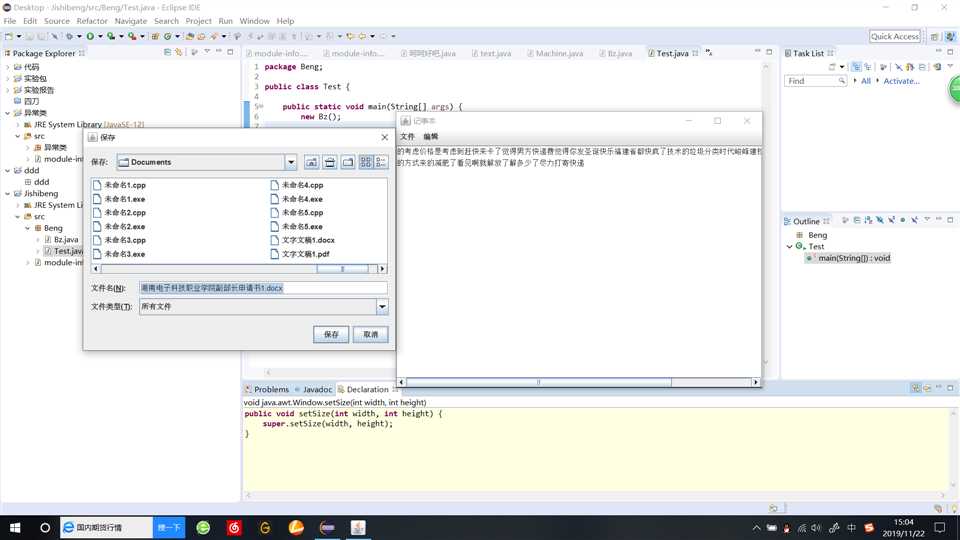Viewport: 960px width, 540px height.
Task: Open the Java perspective icon top right
Action: pyautogui.click(x=950, y=37)
